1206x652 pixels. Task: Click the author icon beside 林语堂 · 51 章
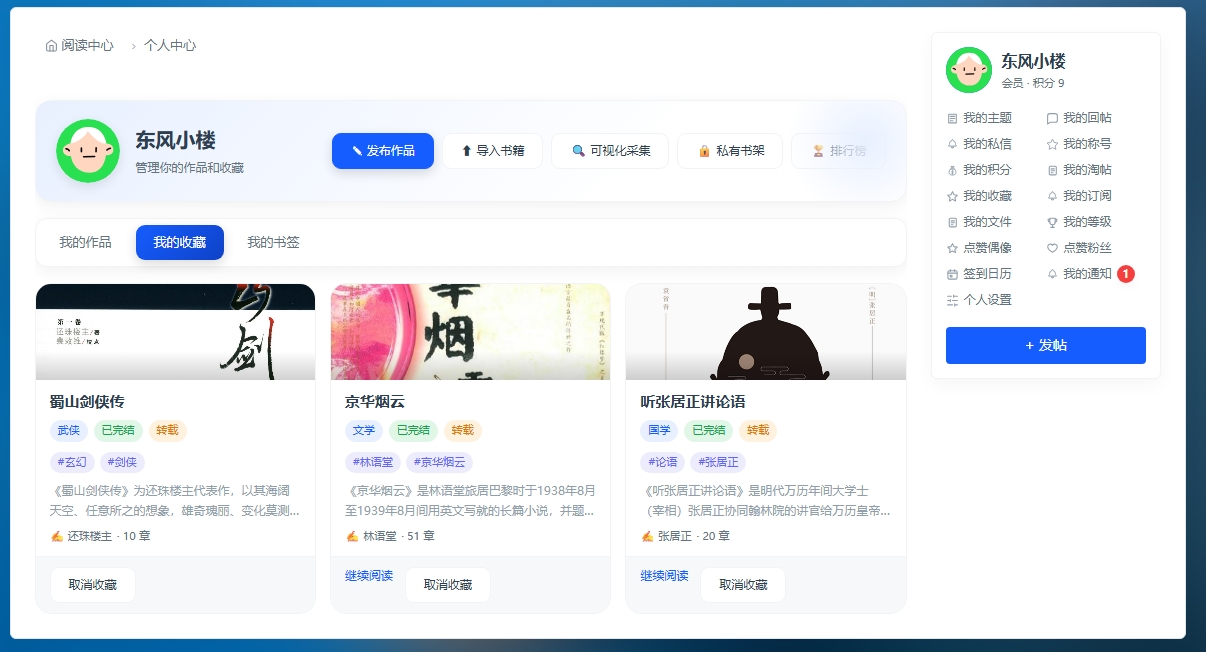[352, 536]
